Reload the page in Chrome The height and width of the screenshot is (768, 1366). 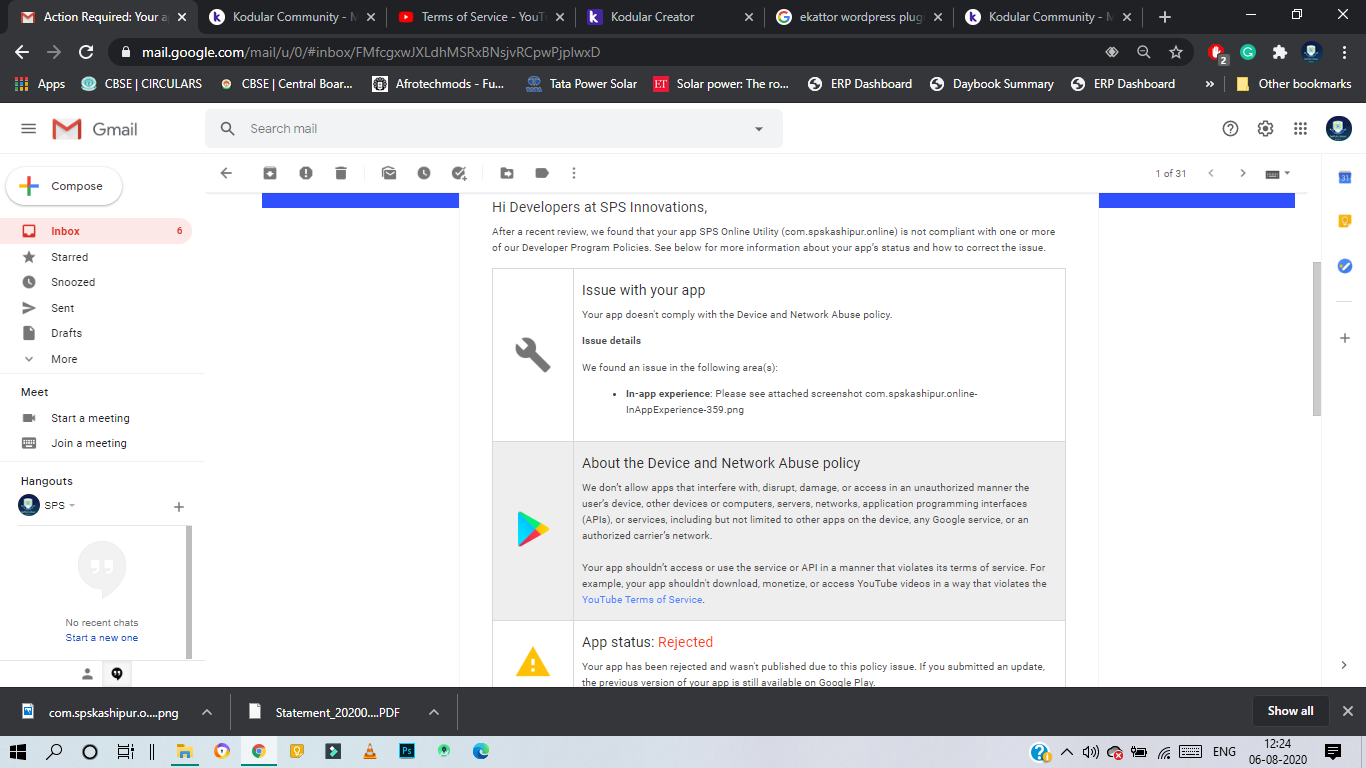86,52
